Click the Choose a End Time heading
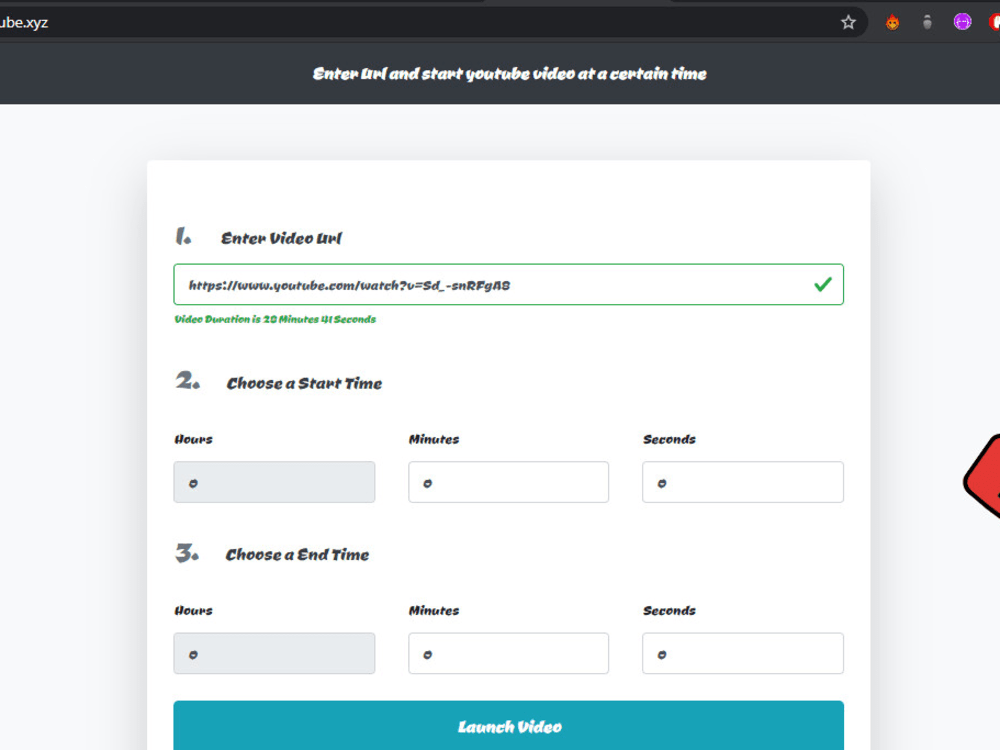The width and height of the screenshot is (1000, 750). click(x=296, y=554)
